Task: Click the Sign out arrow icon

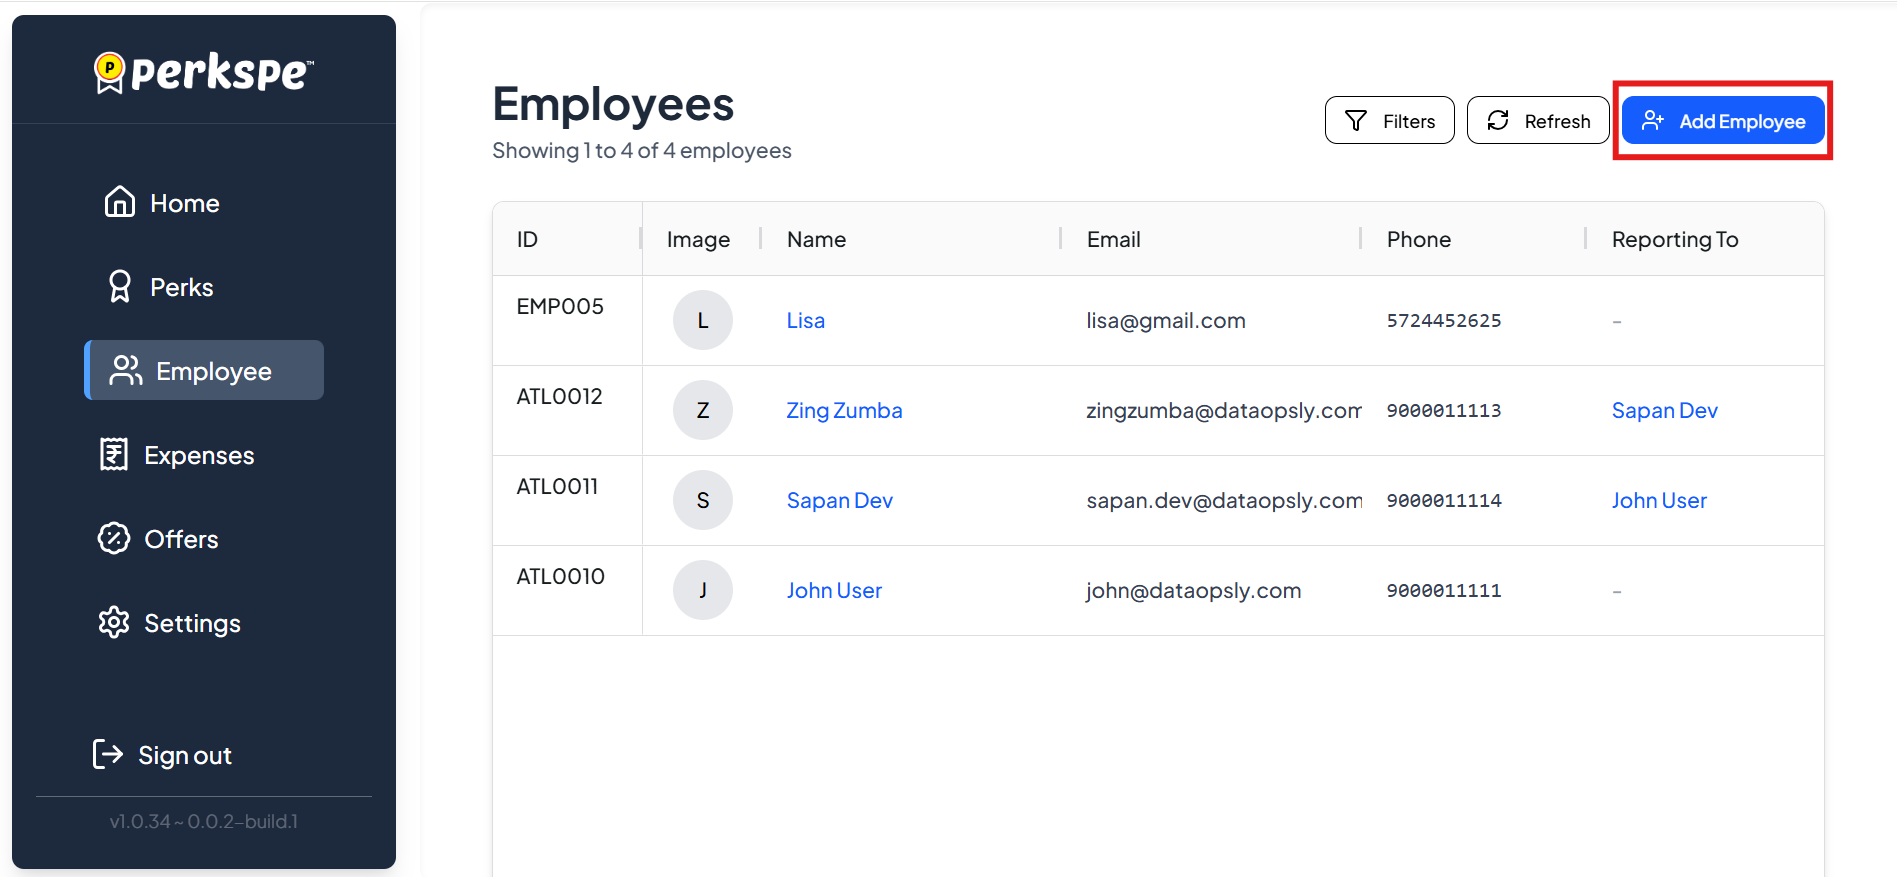Action: pyautogui.click(x=108, y=754)
